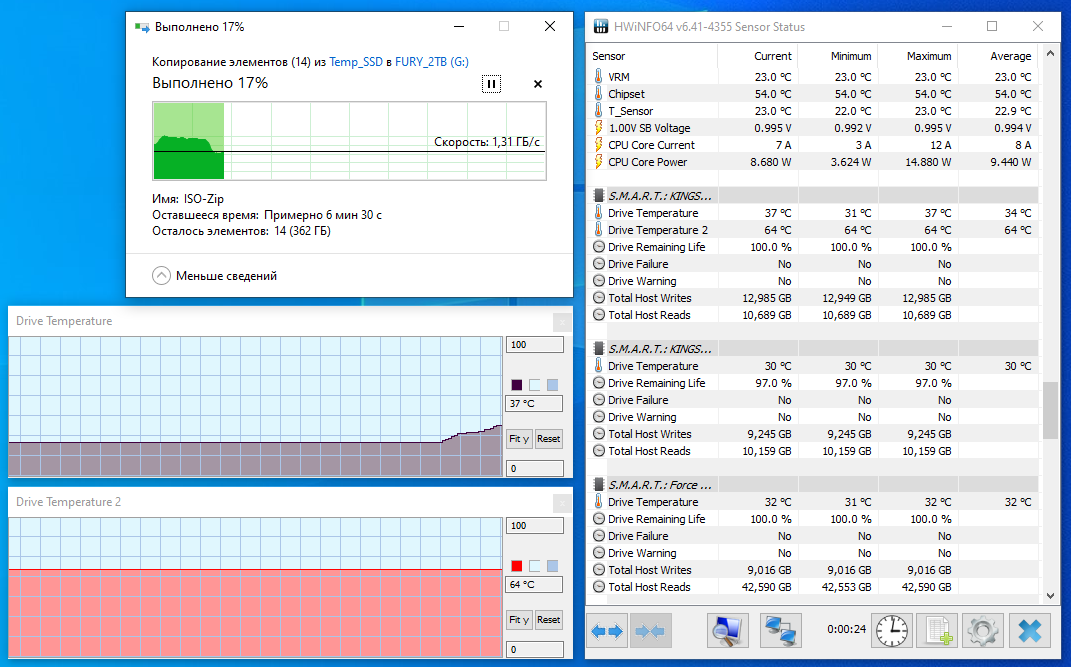Select the Drive Temperature 2 sensor row

813,230
